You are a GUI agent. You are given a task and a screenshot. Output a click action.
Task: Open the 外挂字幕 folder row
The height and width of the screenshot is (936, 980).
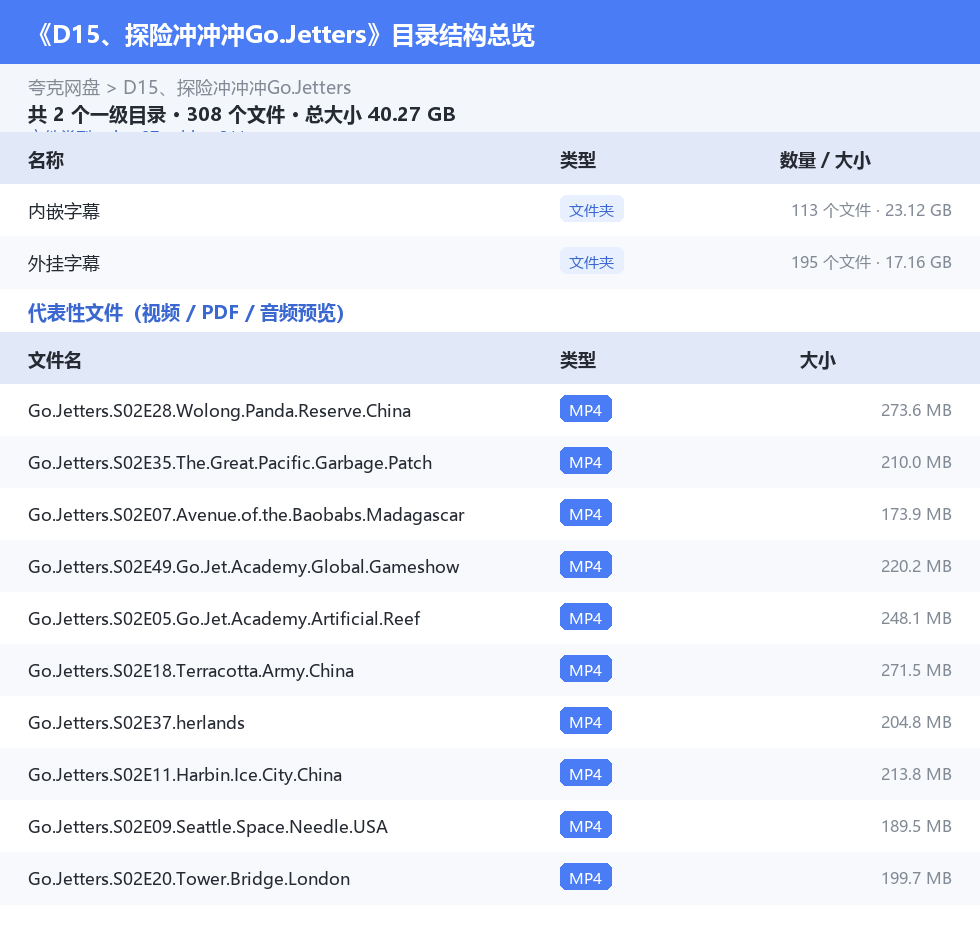click(x=490, y=262)
